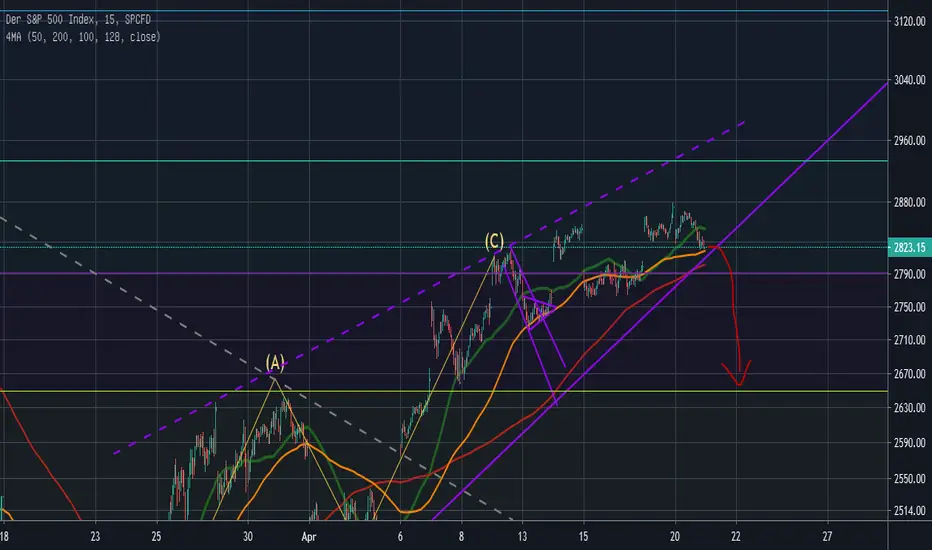Viewport: 932px width, 550px height.
Task: Click the 2514.00 price axis label
Action: coord(909,511)
